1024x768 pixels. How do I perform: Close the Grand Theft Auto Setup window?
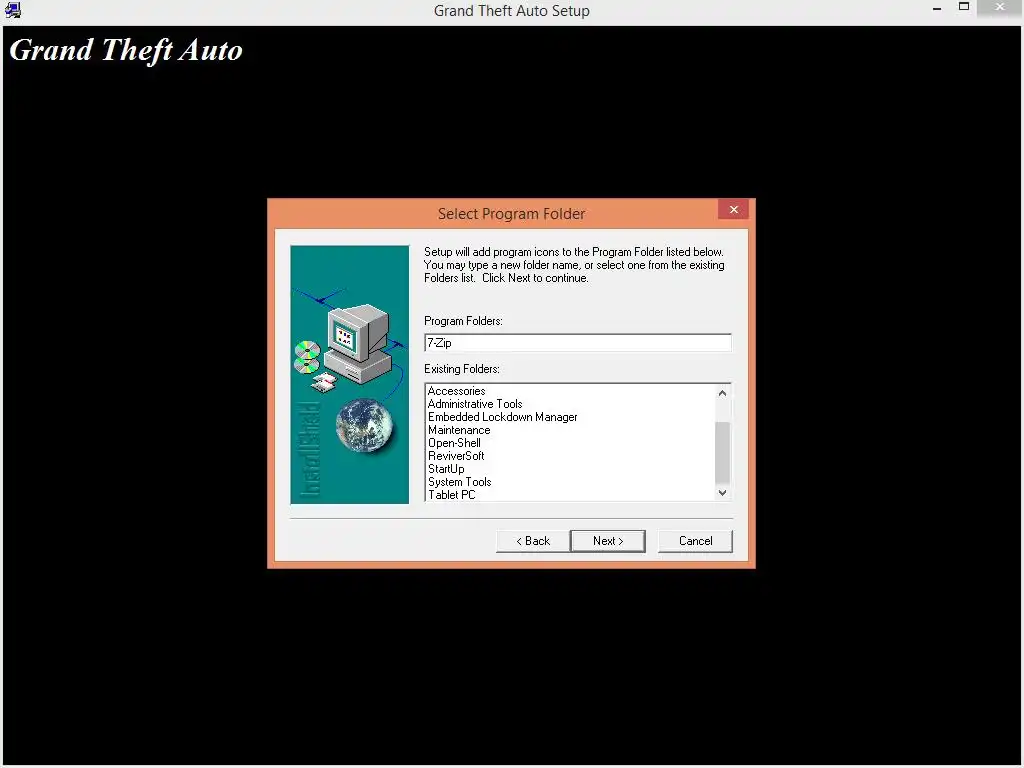click(999, 7)
